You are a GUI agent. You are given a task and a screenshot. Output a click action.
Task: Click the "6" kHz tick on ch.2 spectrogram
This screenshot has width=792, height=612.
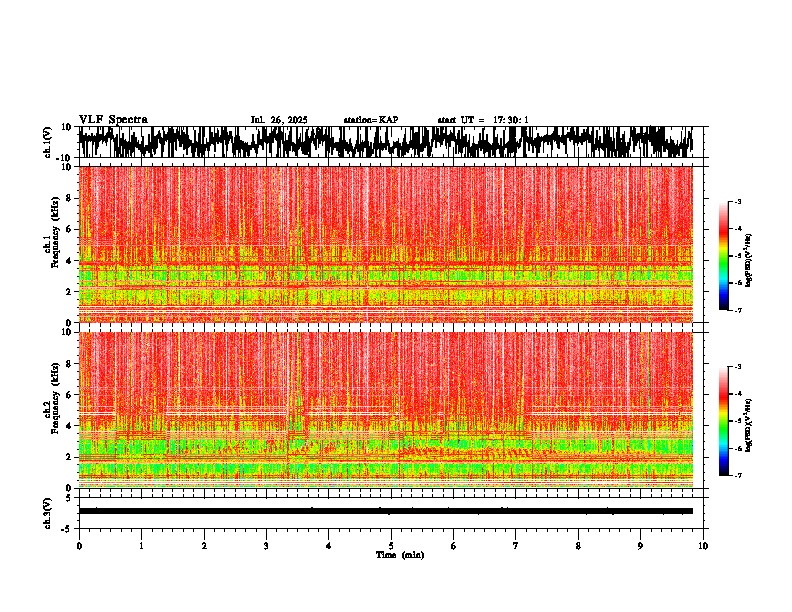(69, 395)
